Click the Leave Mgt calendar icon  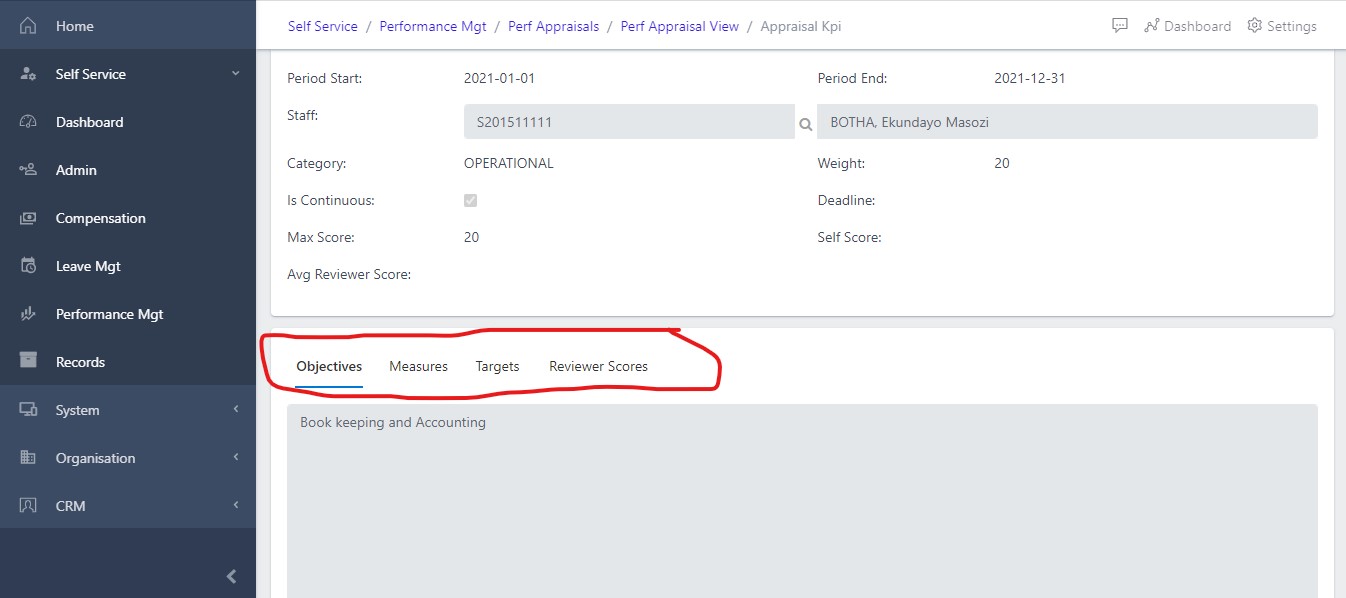tap(28, 266)
